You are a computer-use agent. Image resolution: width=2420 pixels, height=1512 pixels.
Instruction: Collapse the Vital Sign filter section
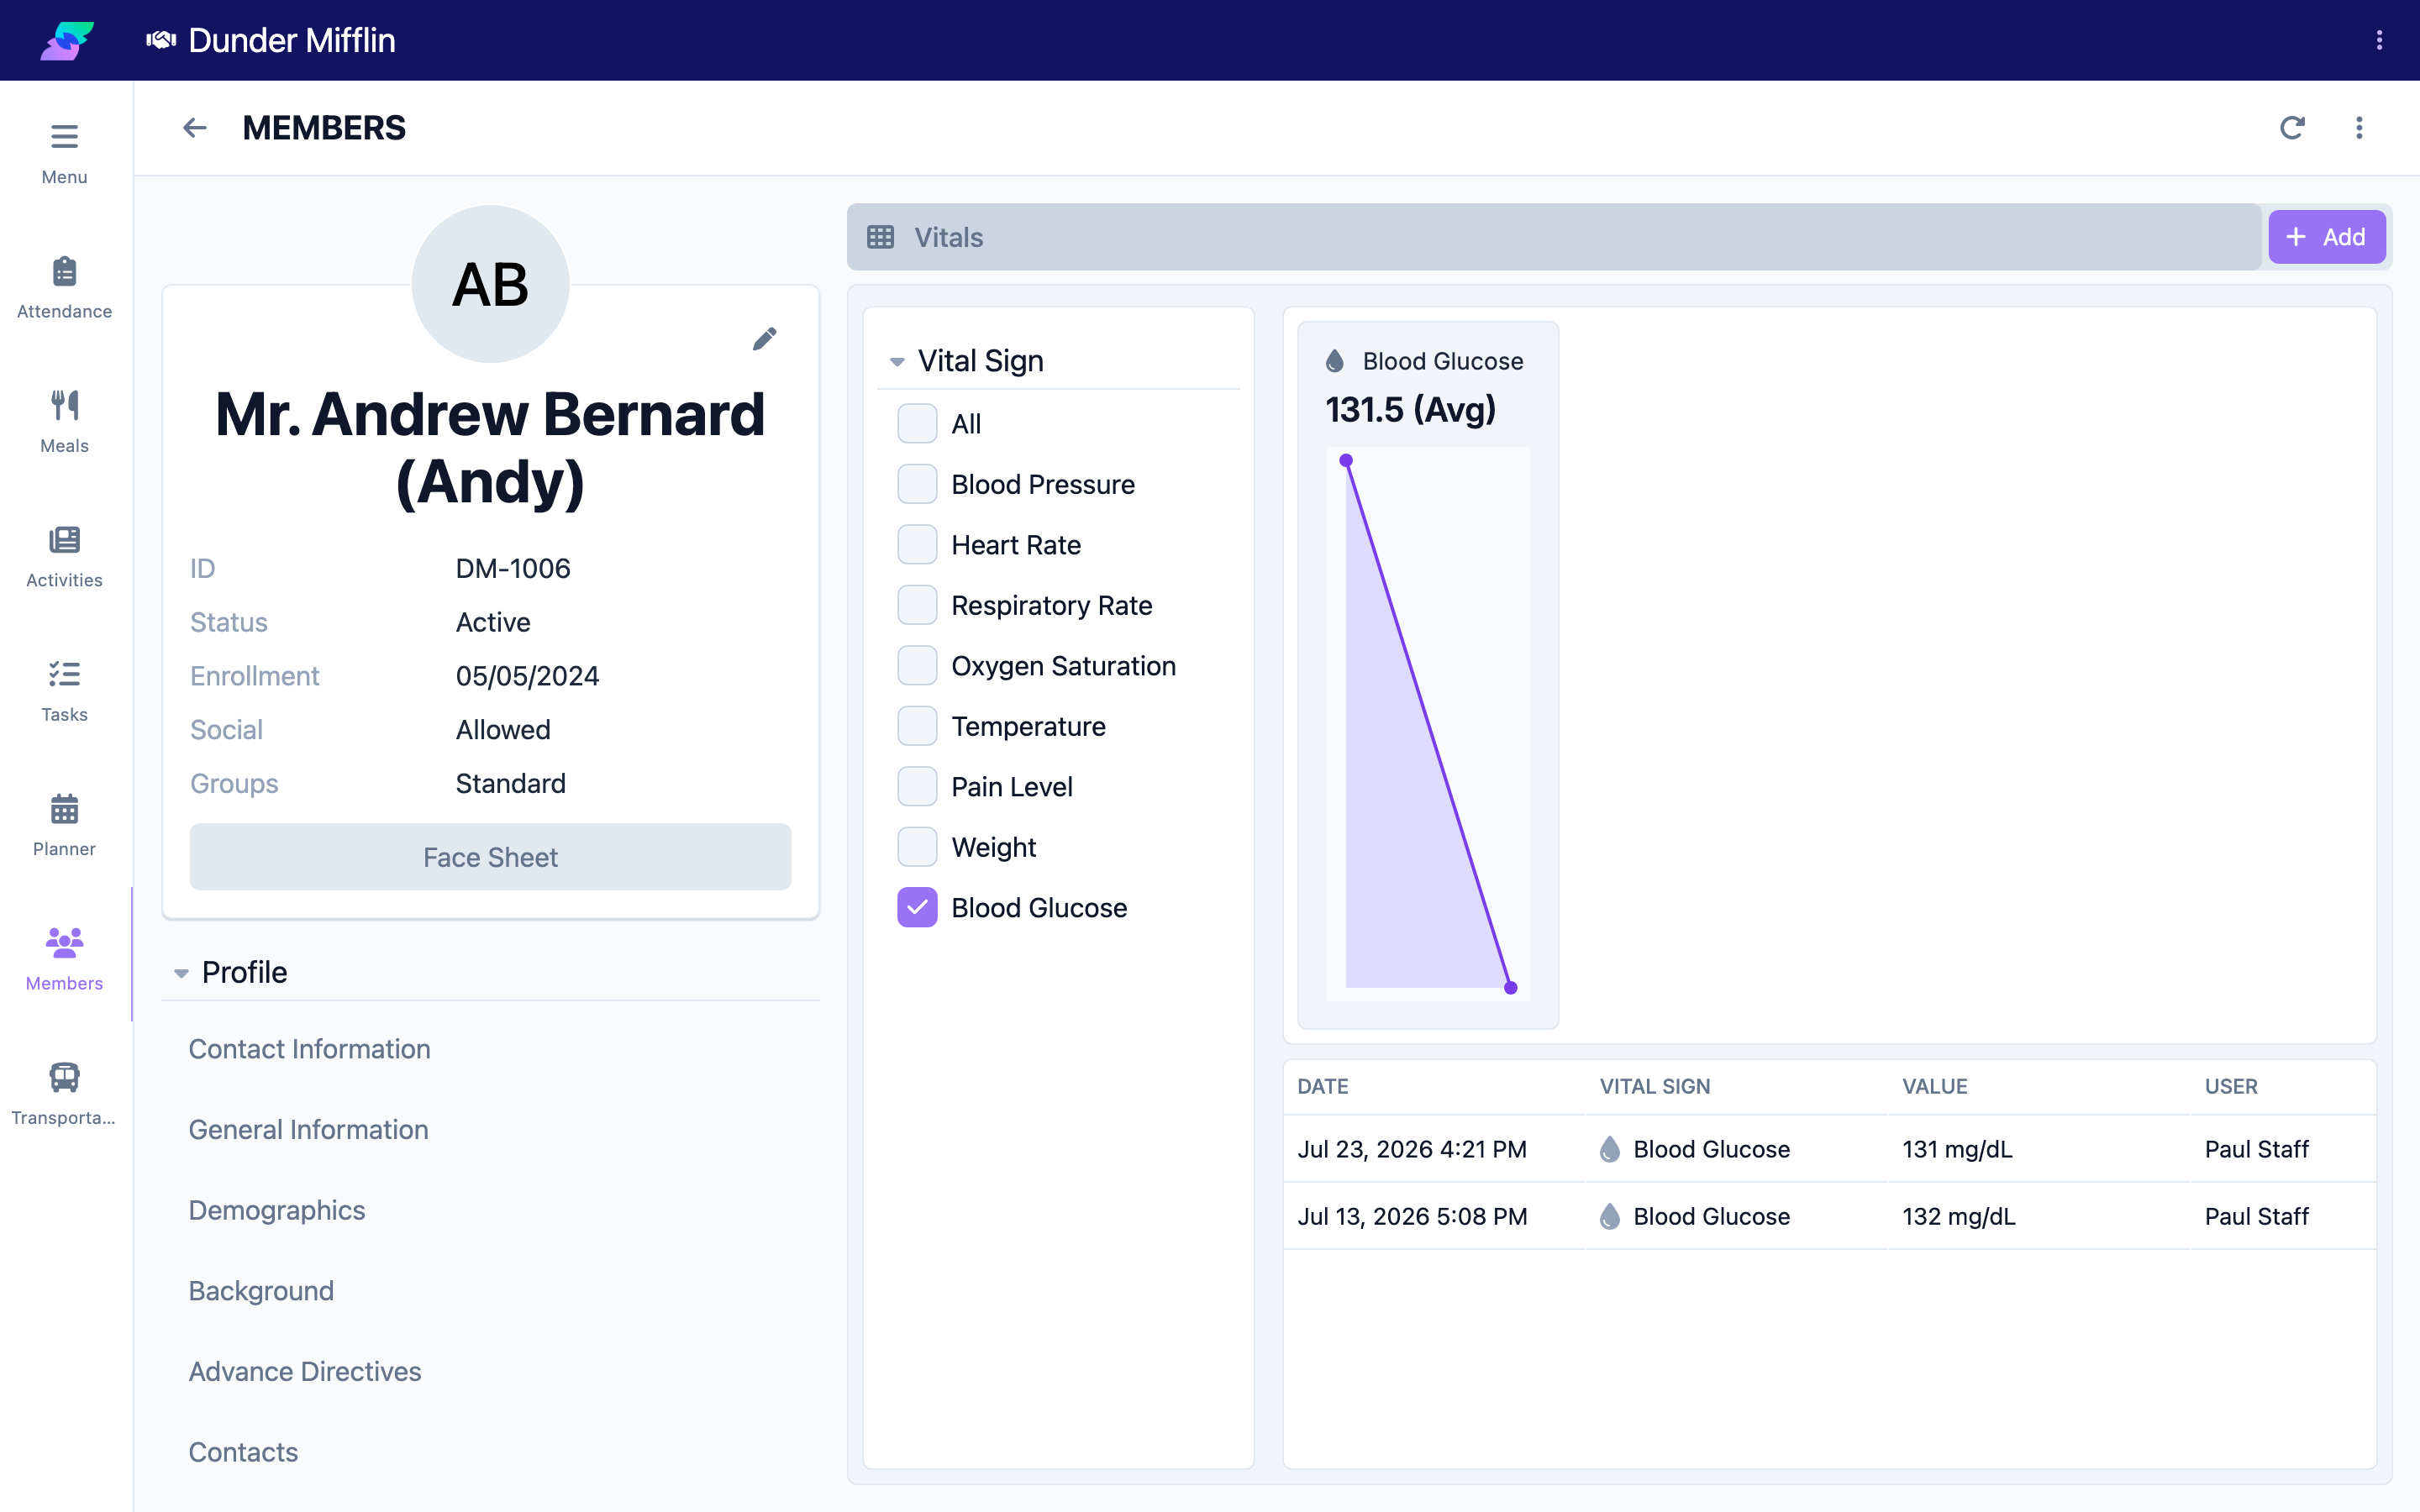pyautogui.click(x=897, y=362)
